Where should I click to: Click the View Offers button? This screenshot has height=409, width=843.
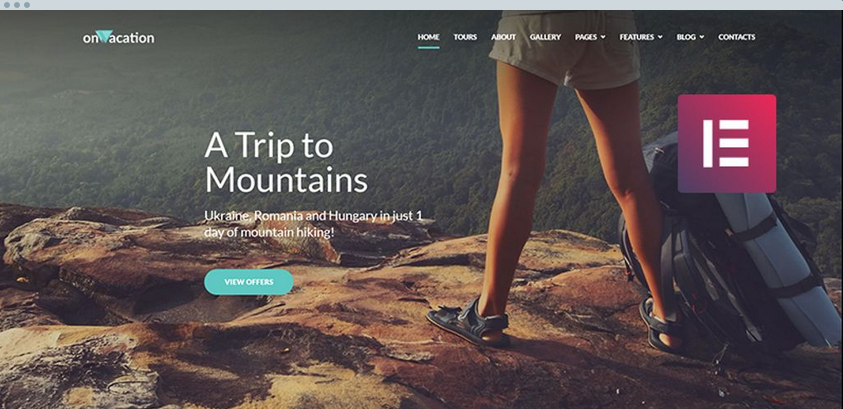[249, 282]
